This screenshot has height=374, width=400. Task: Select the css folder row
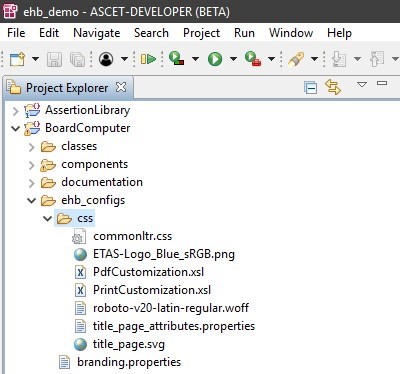[75, 218]
